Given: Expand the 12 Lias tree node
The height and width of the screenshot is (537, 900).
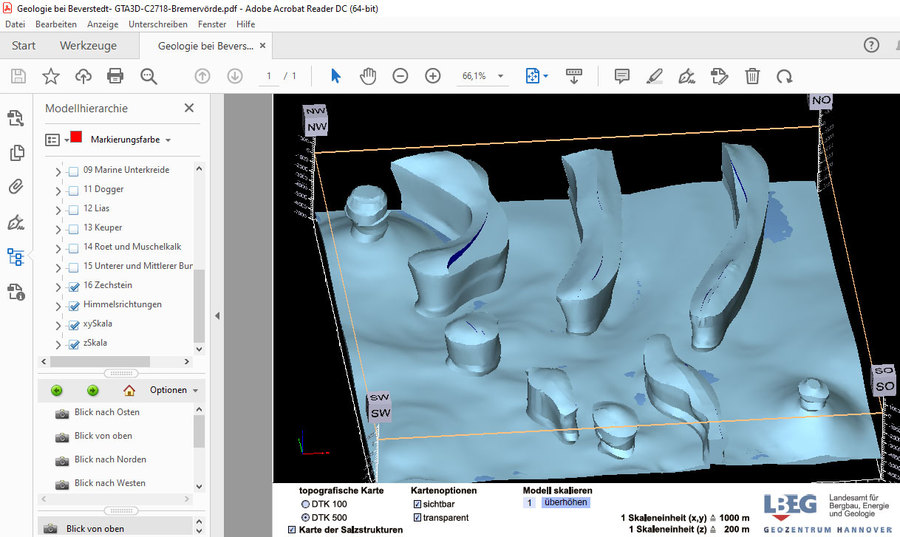Looking at the screenshot, I should 56,209.
